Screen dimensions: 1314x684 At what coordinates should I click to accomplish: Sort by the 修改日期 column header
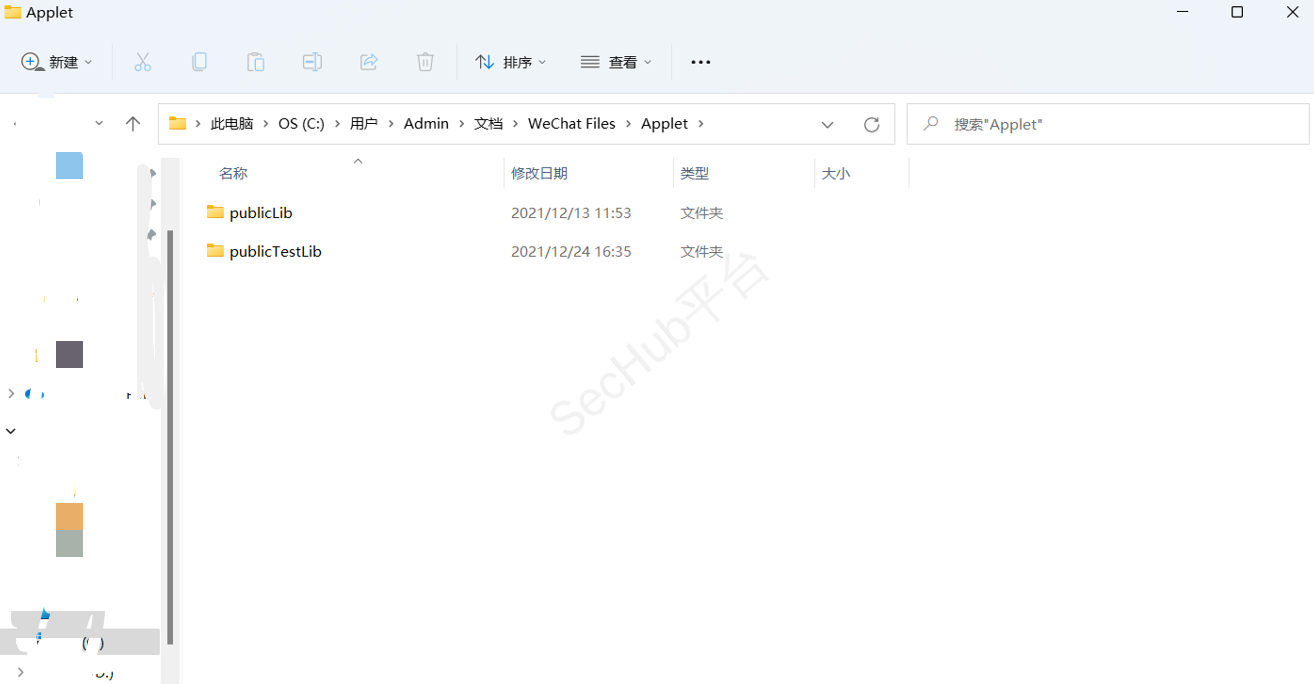pyautogui.click(x=539, y=173)
